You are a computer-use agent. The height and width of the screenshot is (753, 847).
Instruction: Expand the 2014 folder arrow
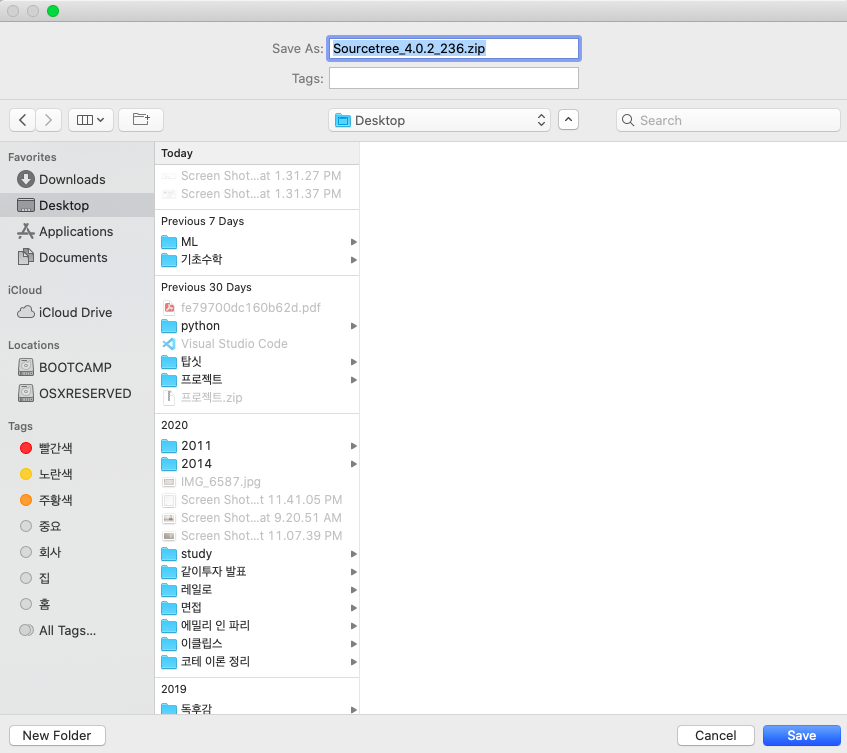(x=353, y=464)
